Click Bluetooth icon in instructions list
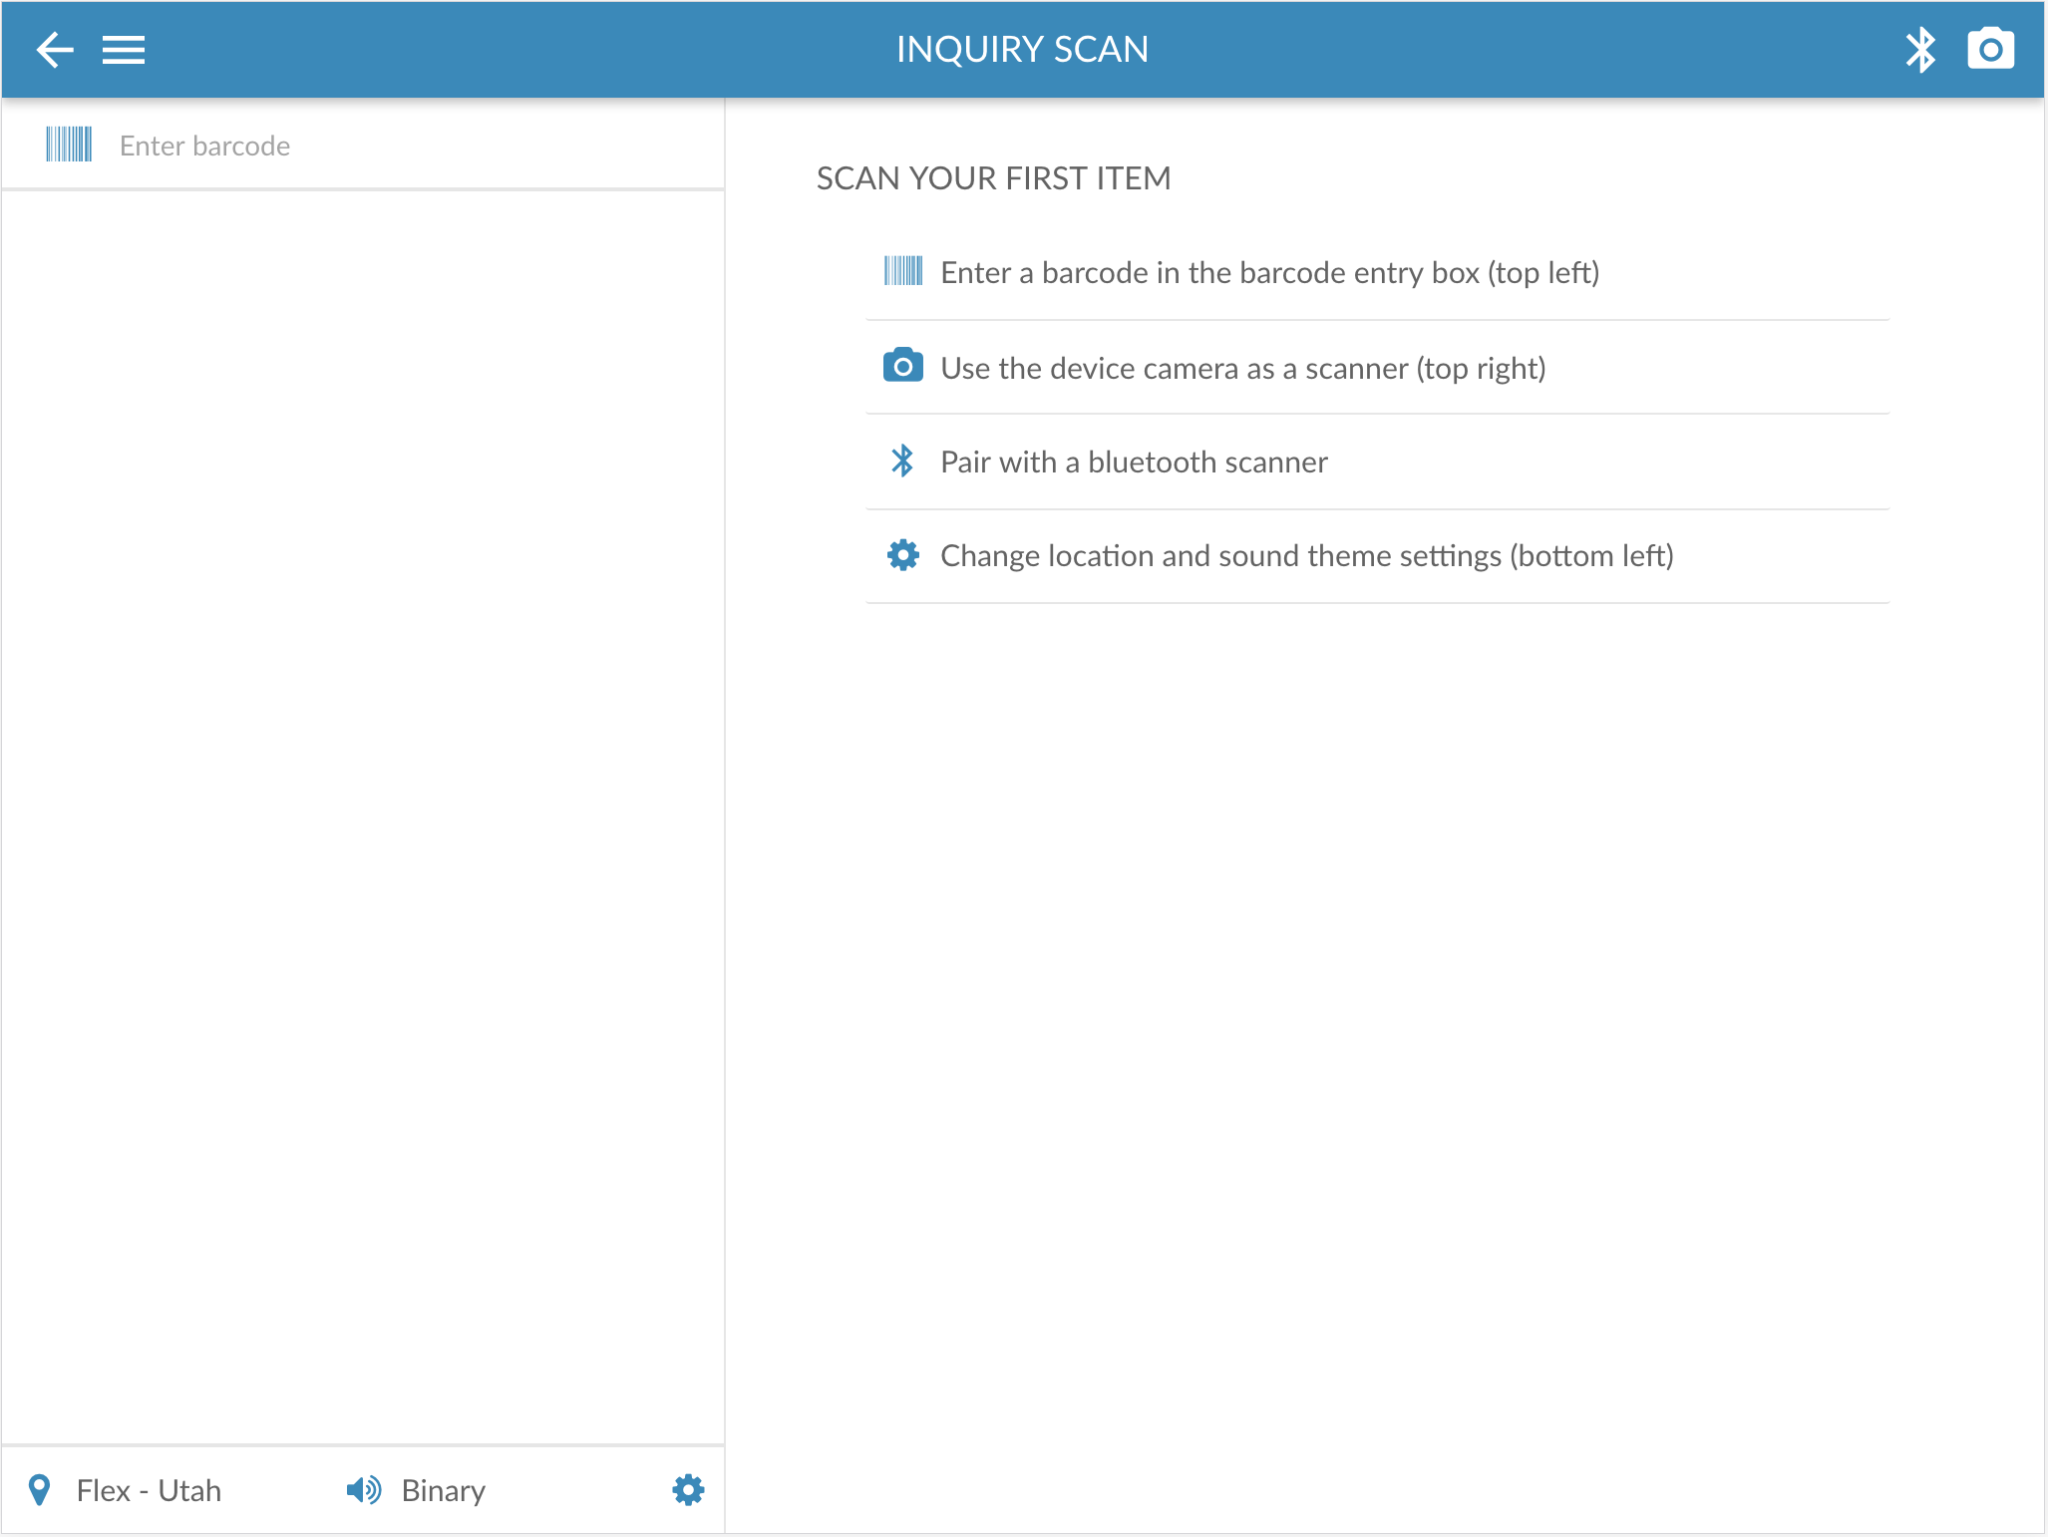The width and height of the screenshot is (2048, 1537). (x=902, y=461)
